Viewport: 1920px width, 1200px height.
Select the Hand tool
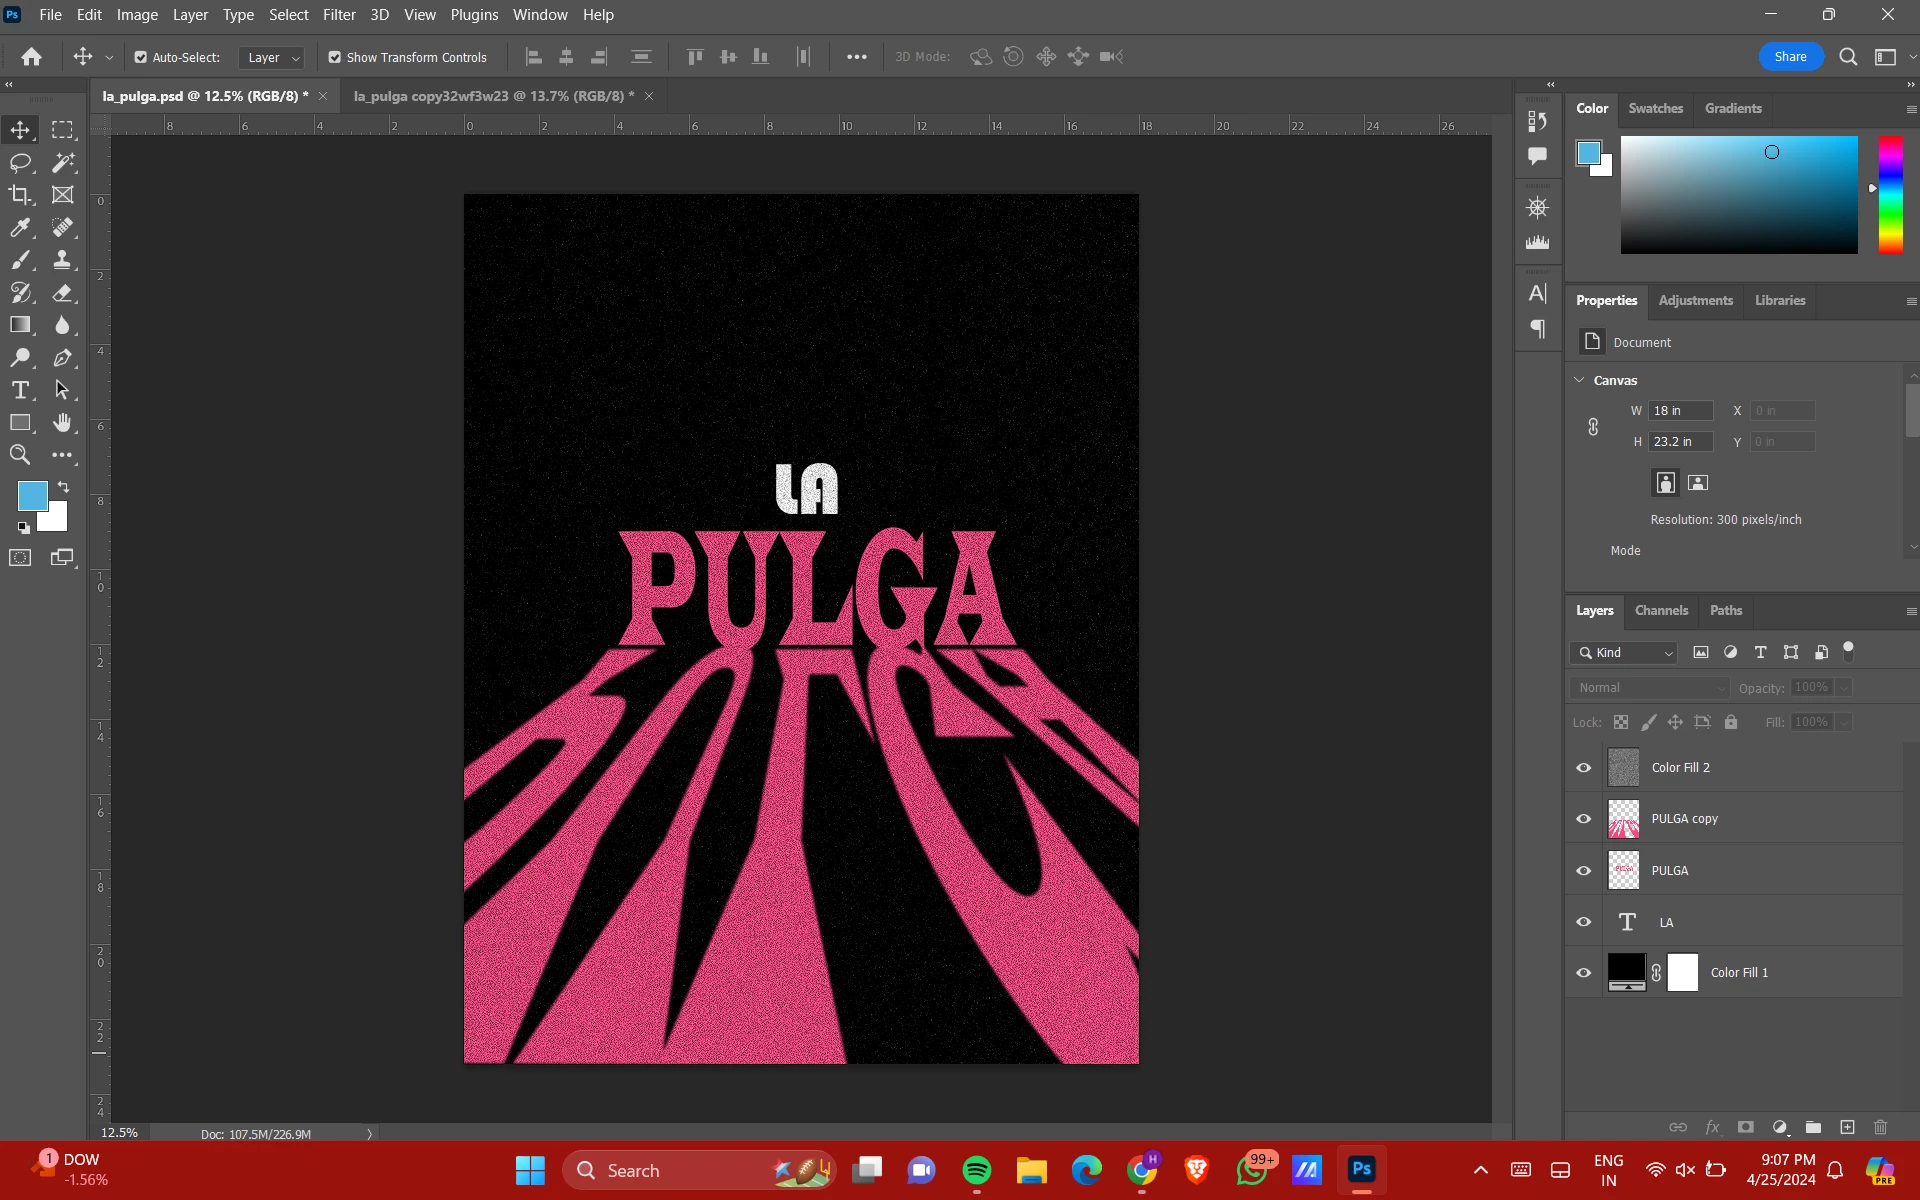pyautogui.click(x=63, y=423)
